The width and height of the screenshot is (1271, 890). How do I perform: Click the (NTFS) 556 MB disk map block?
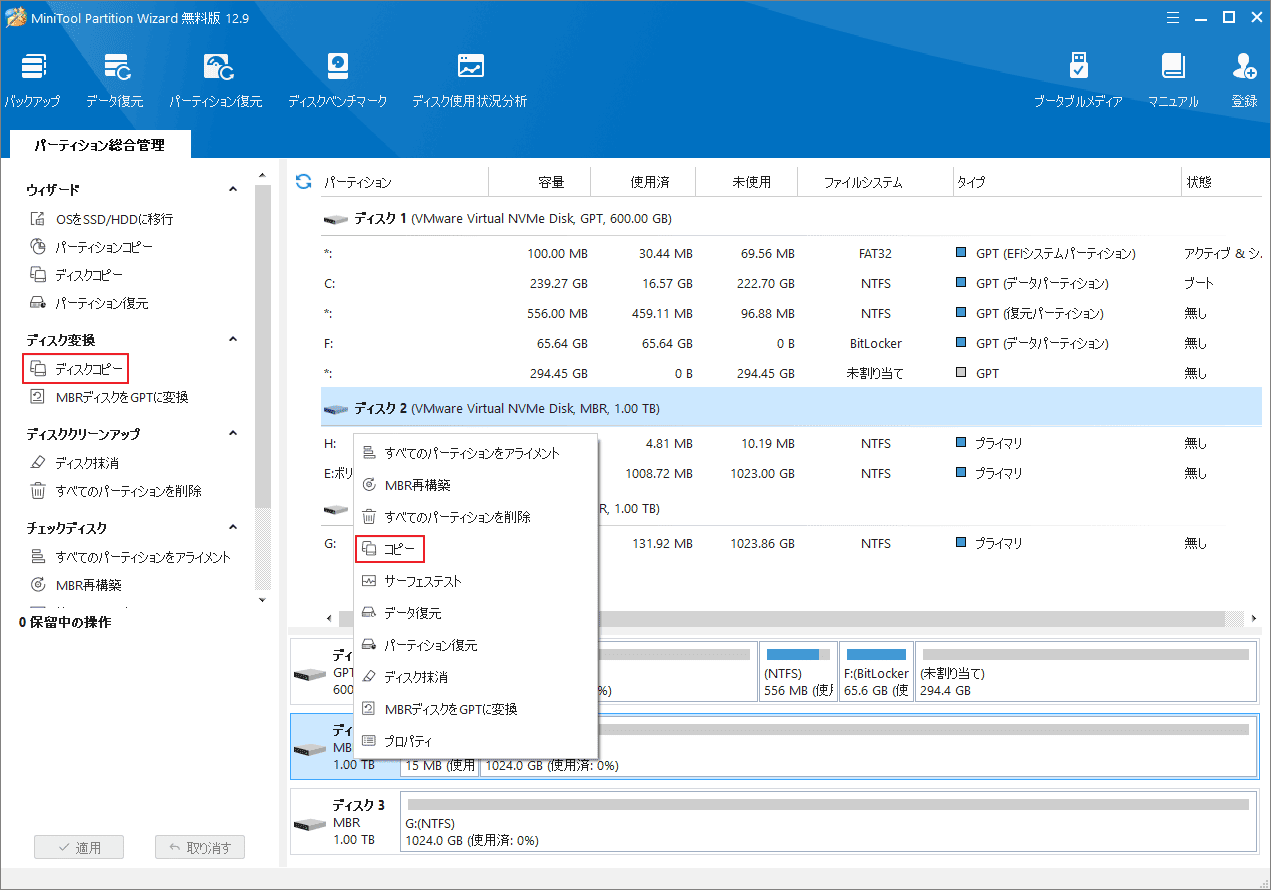click(797, 672)
